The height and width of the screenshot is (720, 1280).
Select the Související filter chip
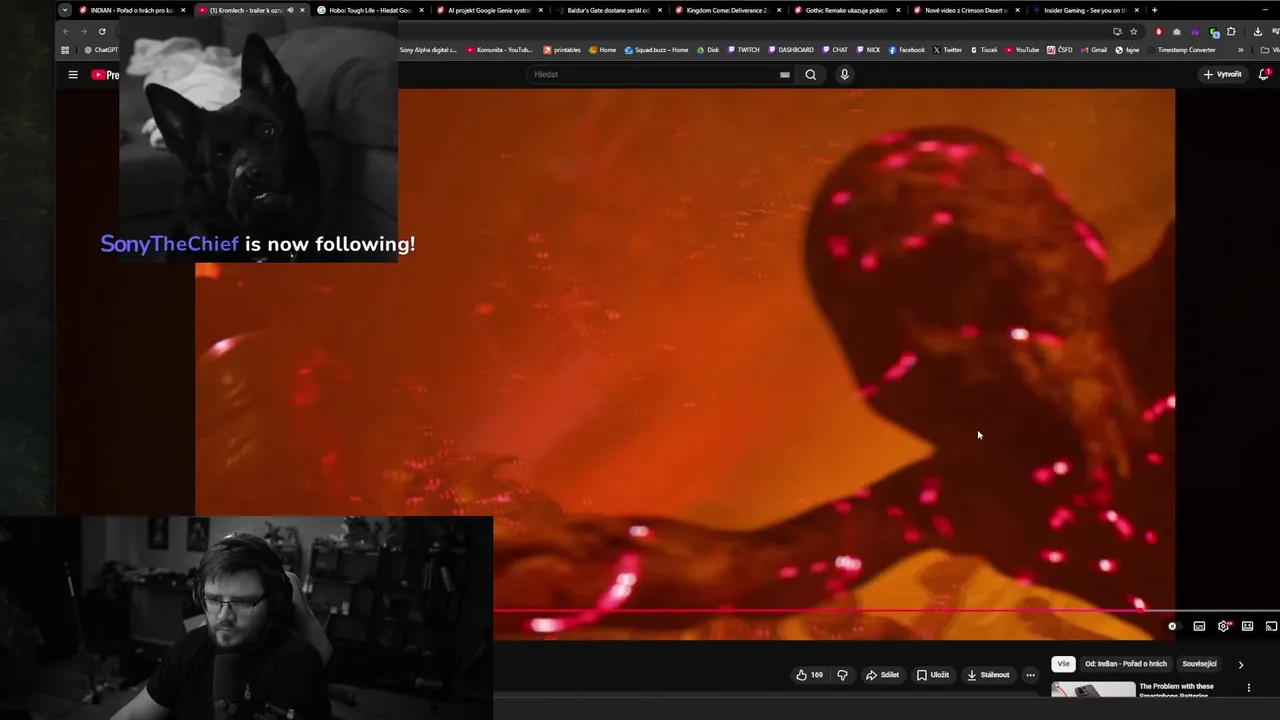tap(1199, 664)
